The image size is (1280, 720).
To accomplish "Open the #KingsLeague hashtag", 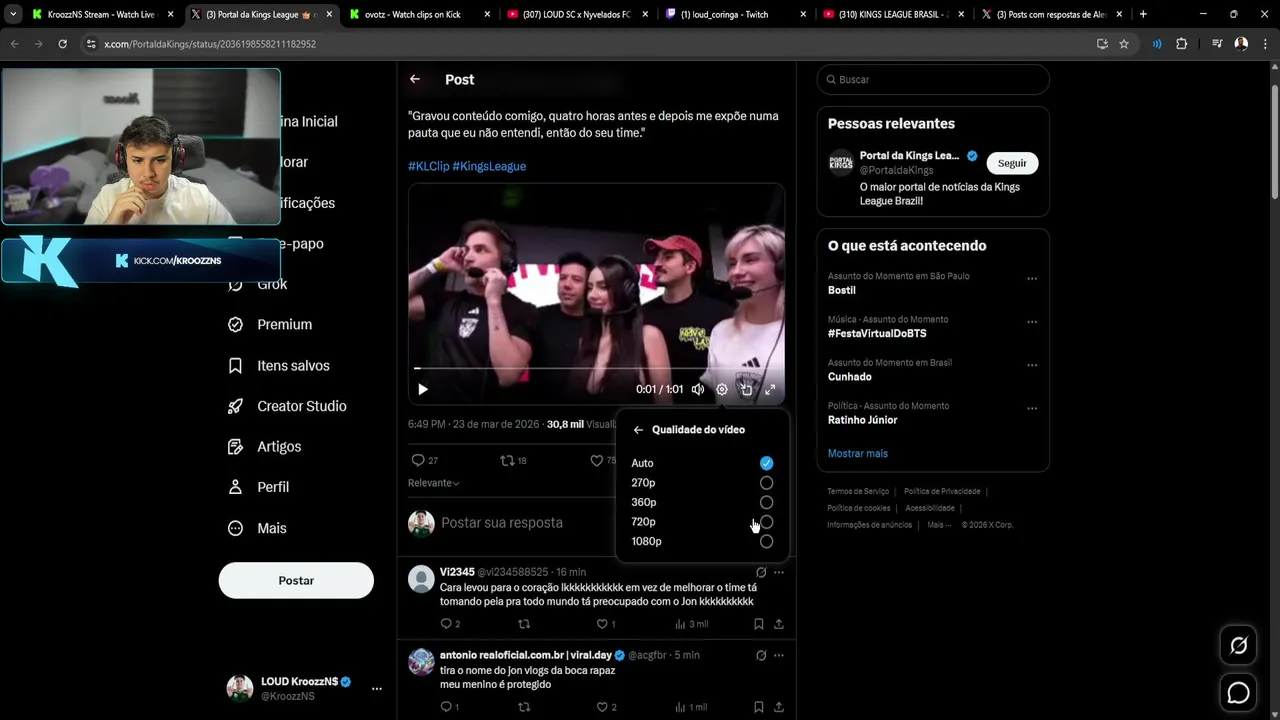I will (489, 166).
